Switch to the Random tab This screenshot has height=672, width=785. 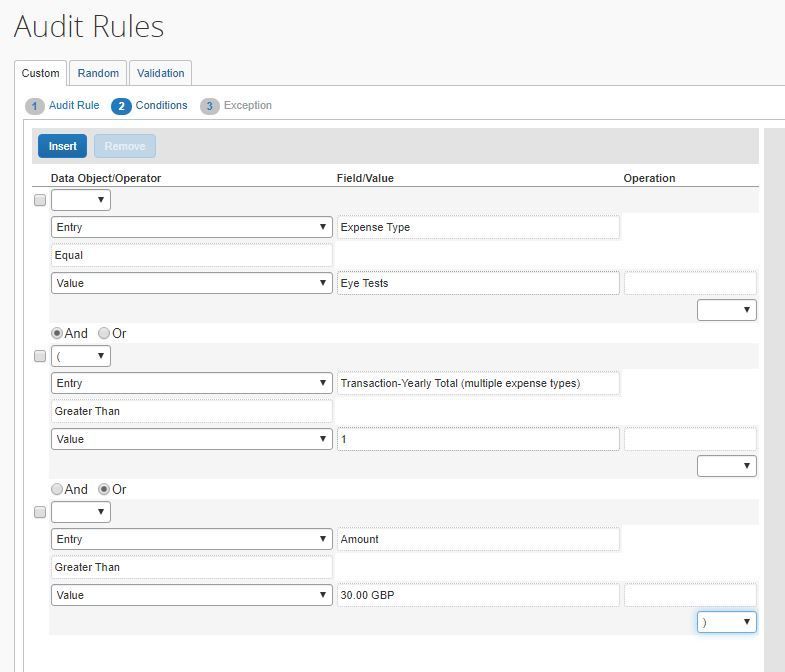98,73
